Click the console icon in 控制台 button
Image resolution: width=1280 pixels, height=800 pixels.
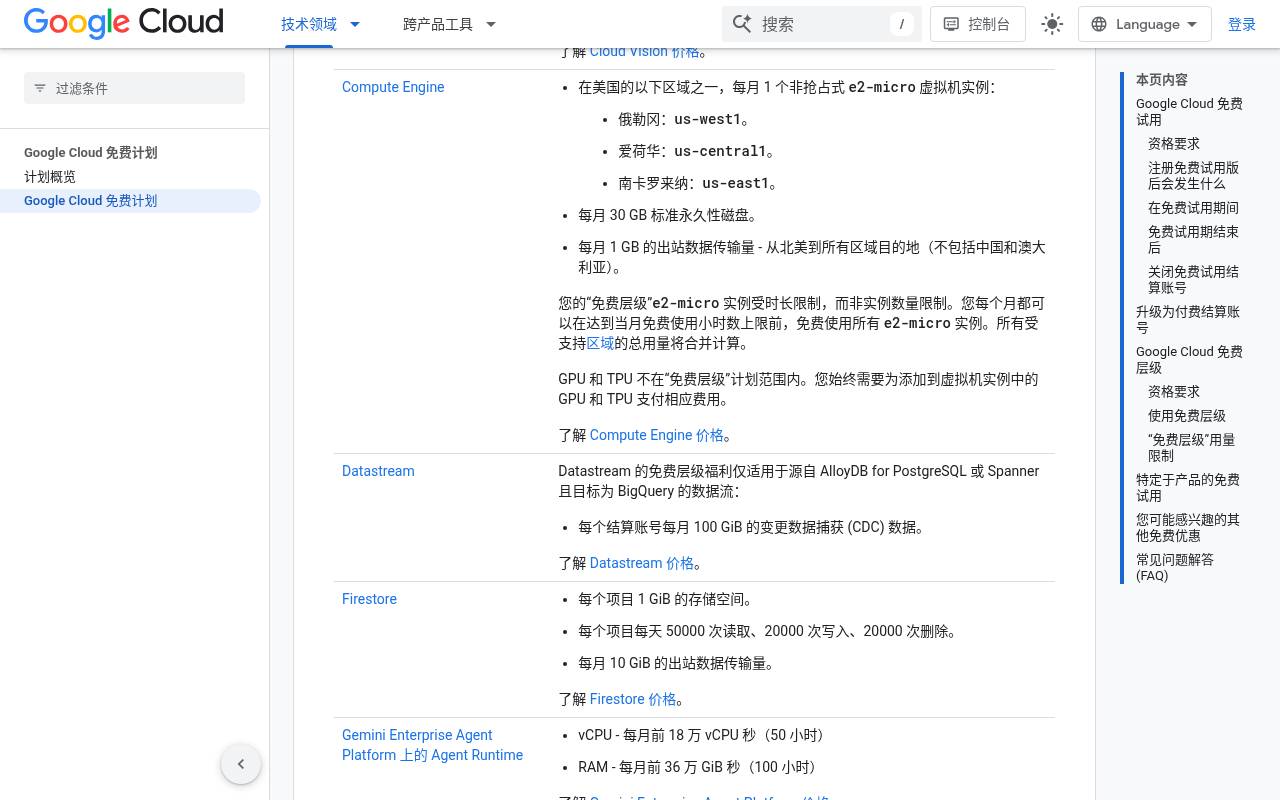[x=952, y=24]
